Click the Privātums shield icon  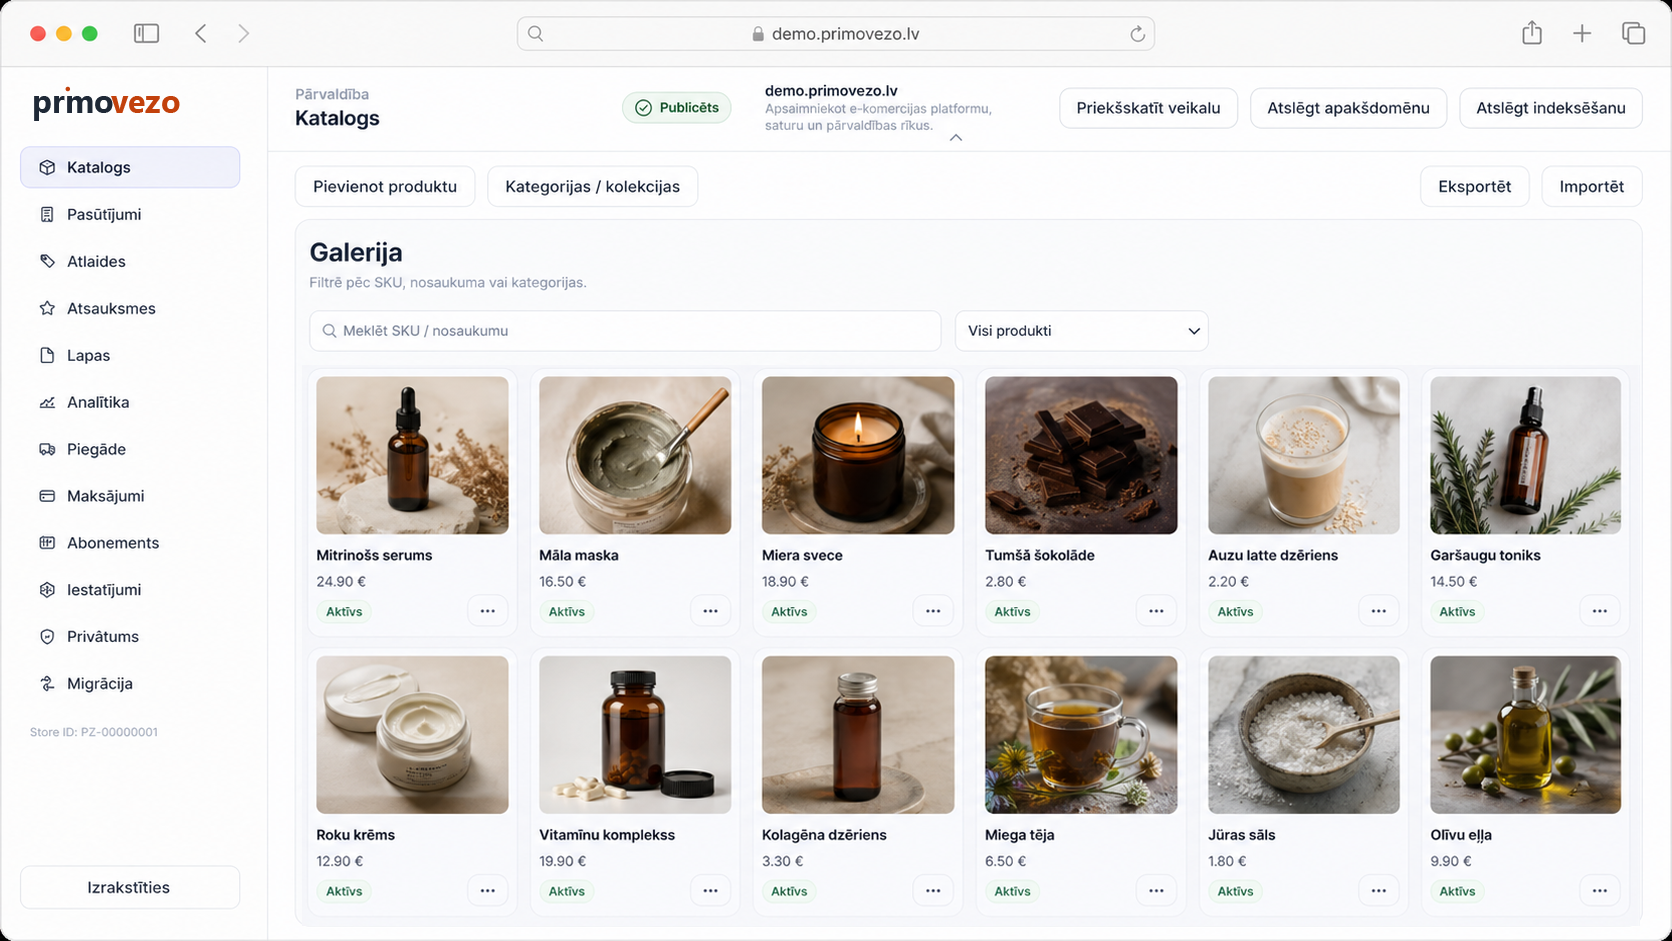click(x=47, y=637)
